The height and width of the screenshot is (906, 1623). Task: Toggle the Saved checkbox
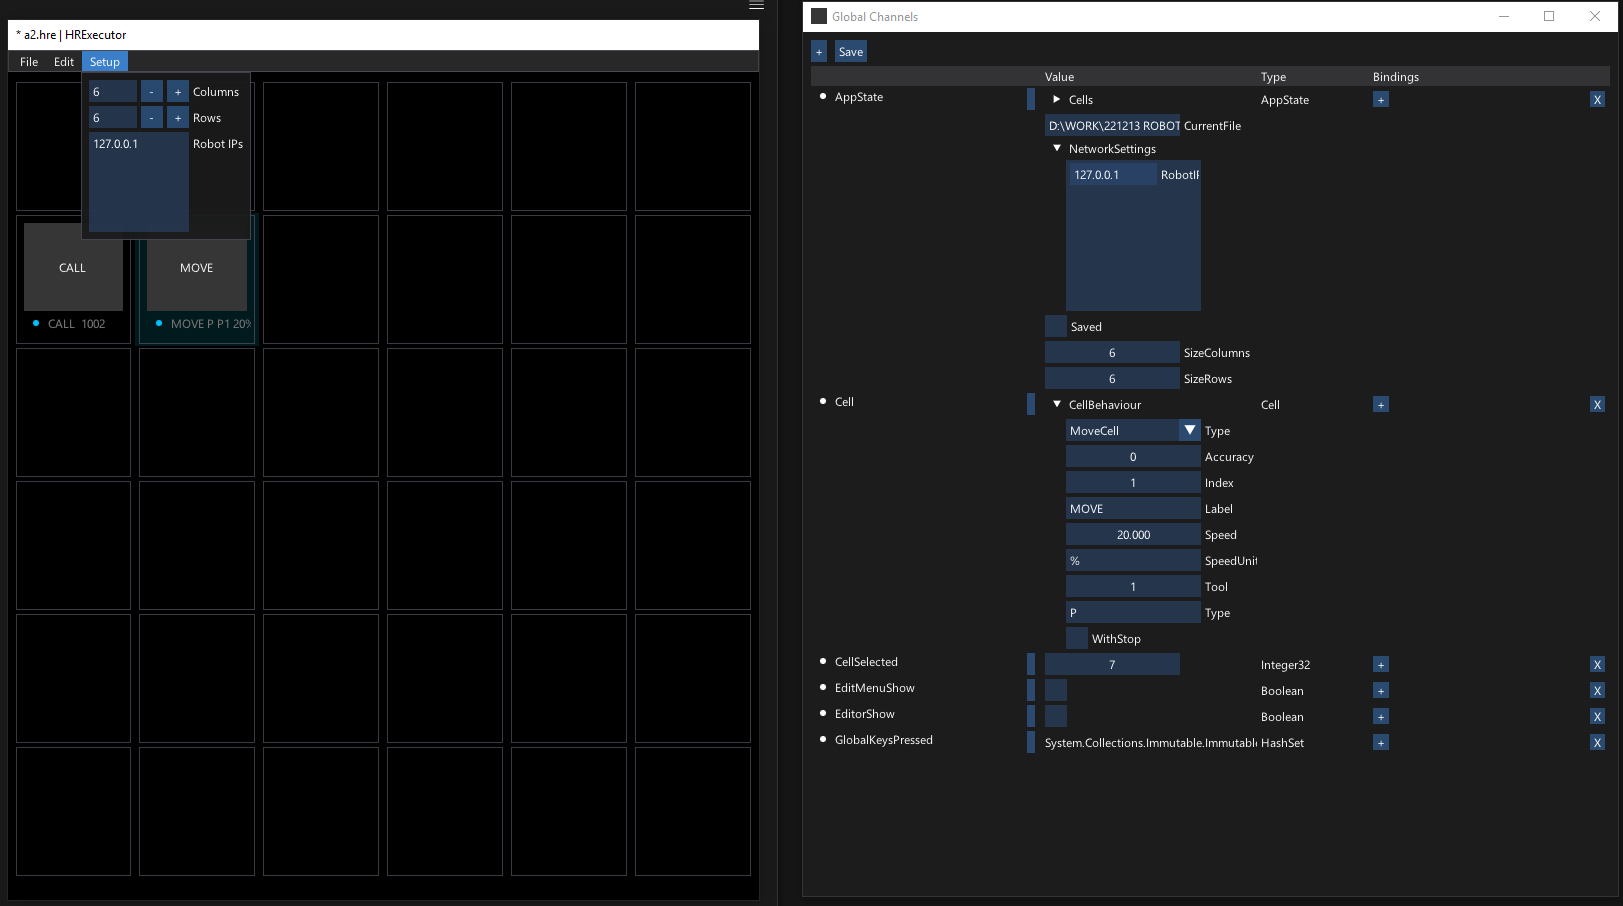click(x=1056, y=326)
